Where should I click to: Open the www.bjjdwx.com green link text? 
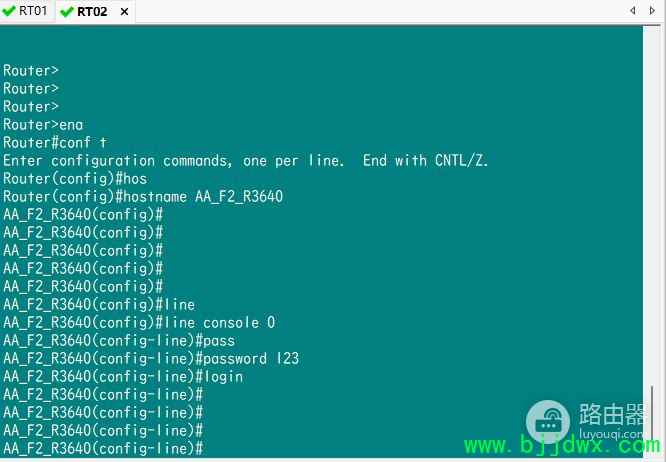pyautogui.click(x=562, y=445)
